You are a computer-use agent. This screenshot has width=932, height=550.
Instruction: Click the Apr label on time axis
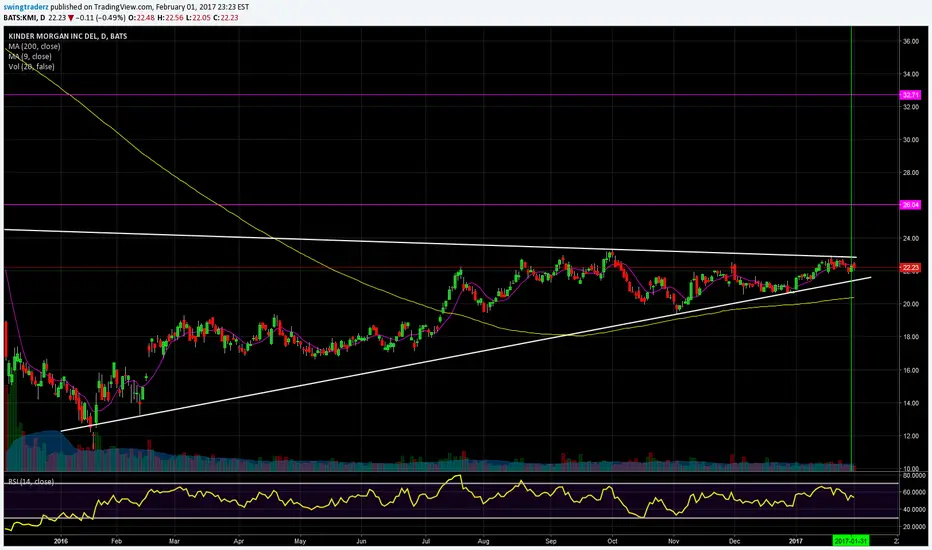238,541
